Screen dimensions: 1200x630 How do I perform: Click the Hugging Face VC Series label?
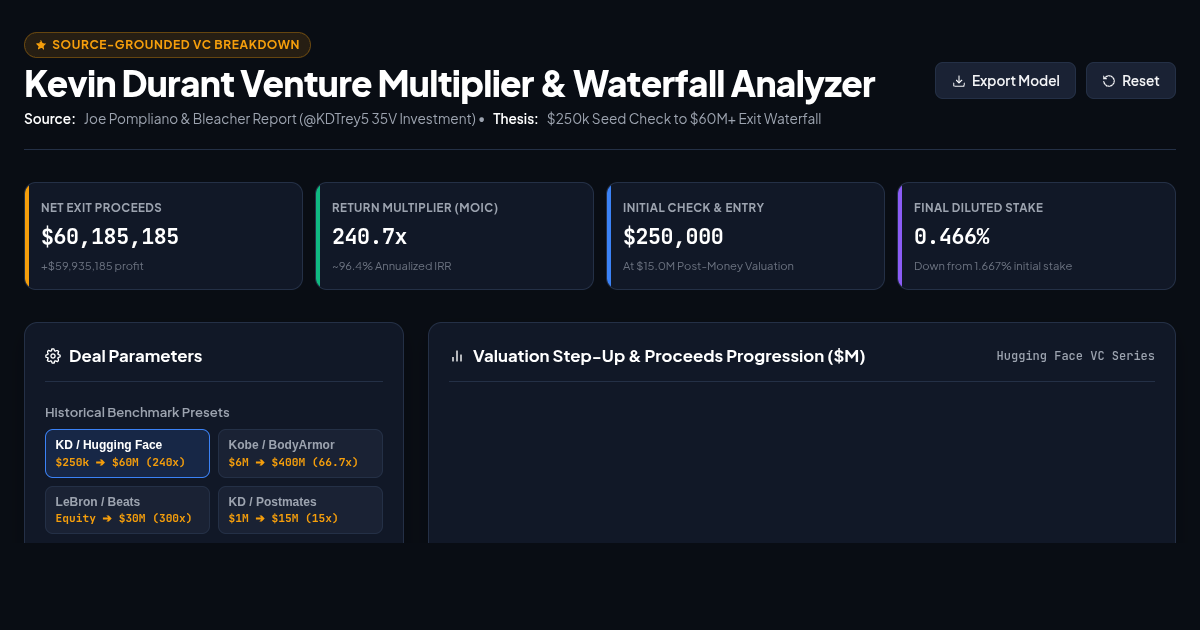(x=1076, y=356)
